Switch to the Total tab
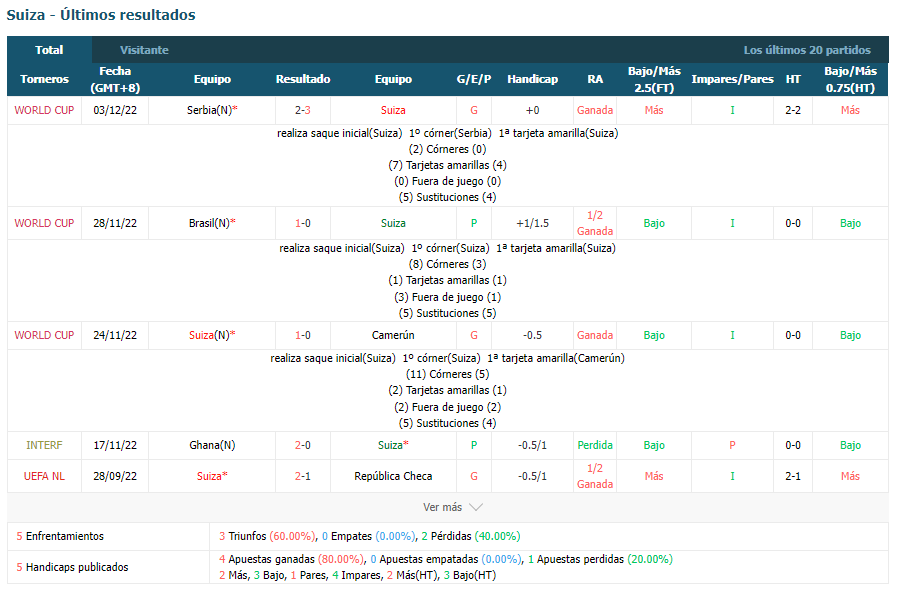Viewport: 898px width, 592px height. pos(49,50)
